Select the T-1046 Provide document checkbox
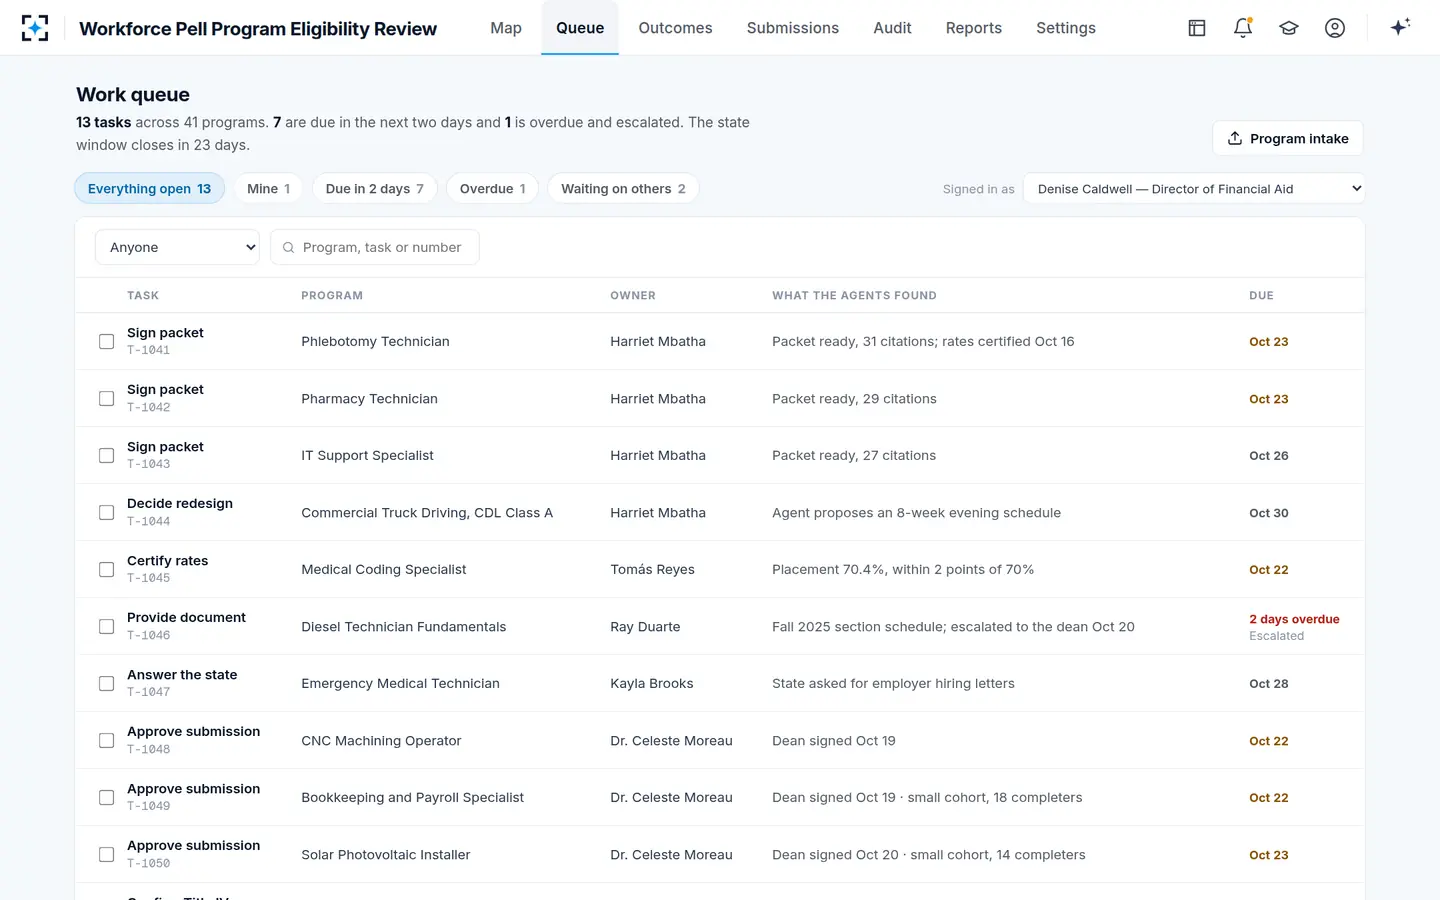This screenshot has width=1440, height=900. click(106, 627)
